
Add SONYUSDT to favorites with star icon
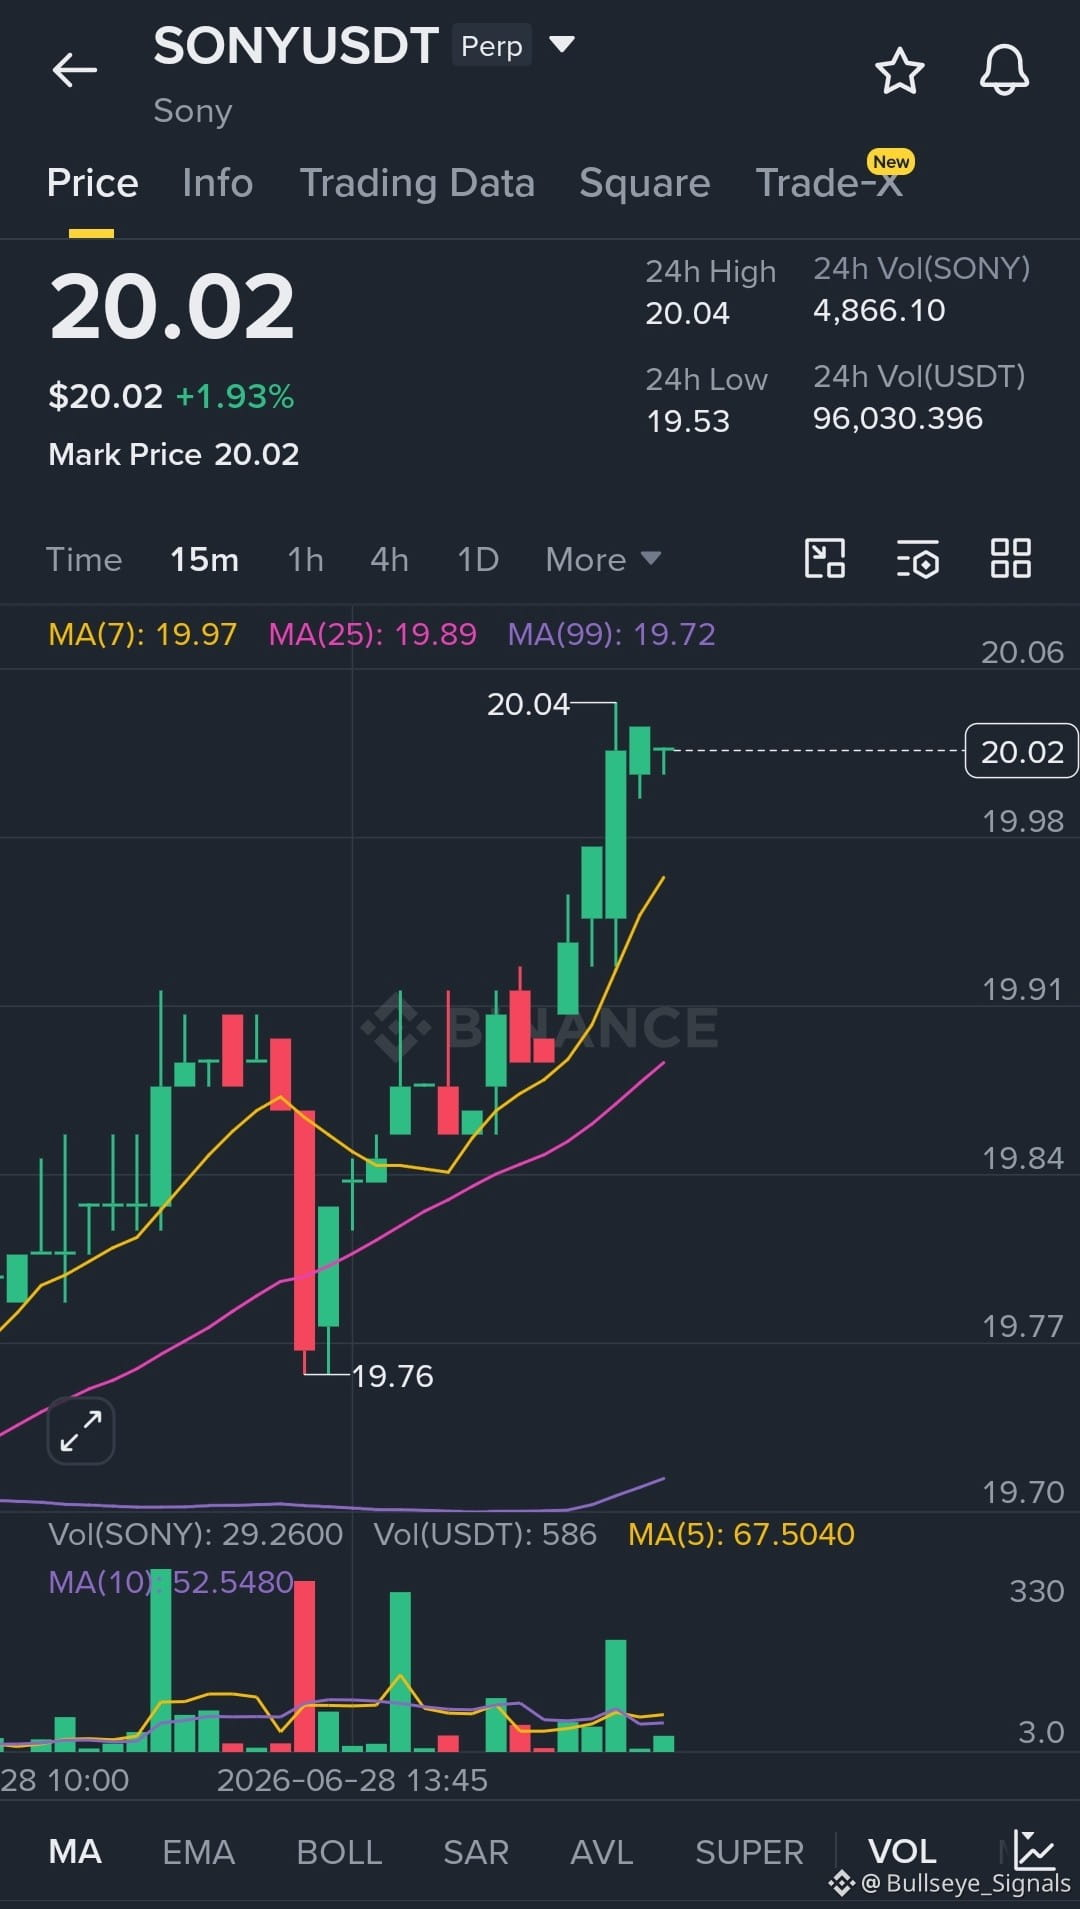(899, 71)
